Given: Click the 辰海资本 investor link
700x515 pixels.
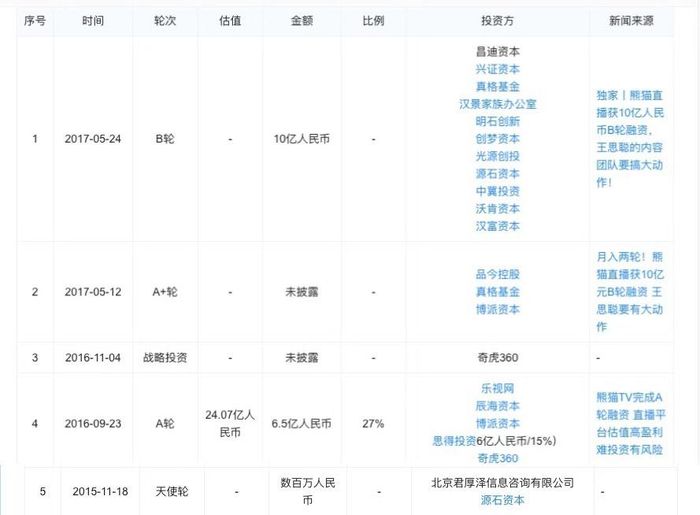Looking at the screenshot, I should pos(497,406).
